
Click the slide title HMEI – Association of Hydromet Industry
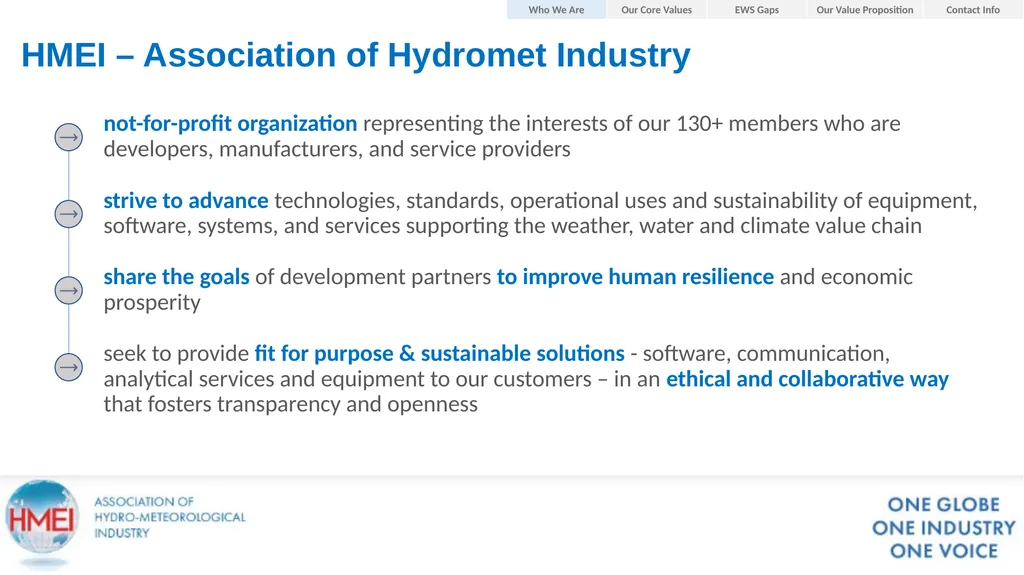pos(356,55)
